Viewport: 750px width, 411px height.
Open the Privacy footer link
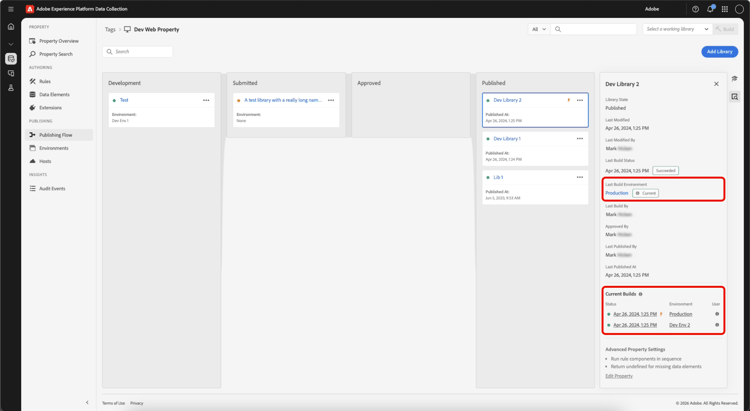137,403
